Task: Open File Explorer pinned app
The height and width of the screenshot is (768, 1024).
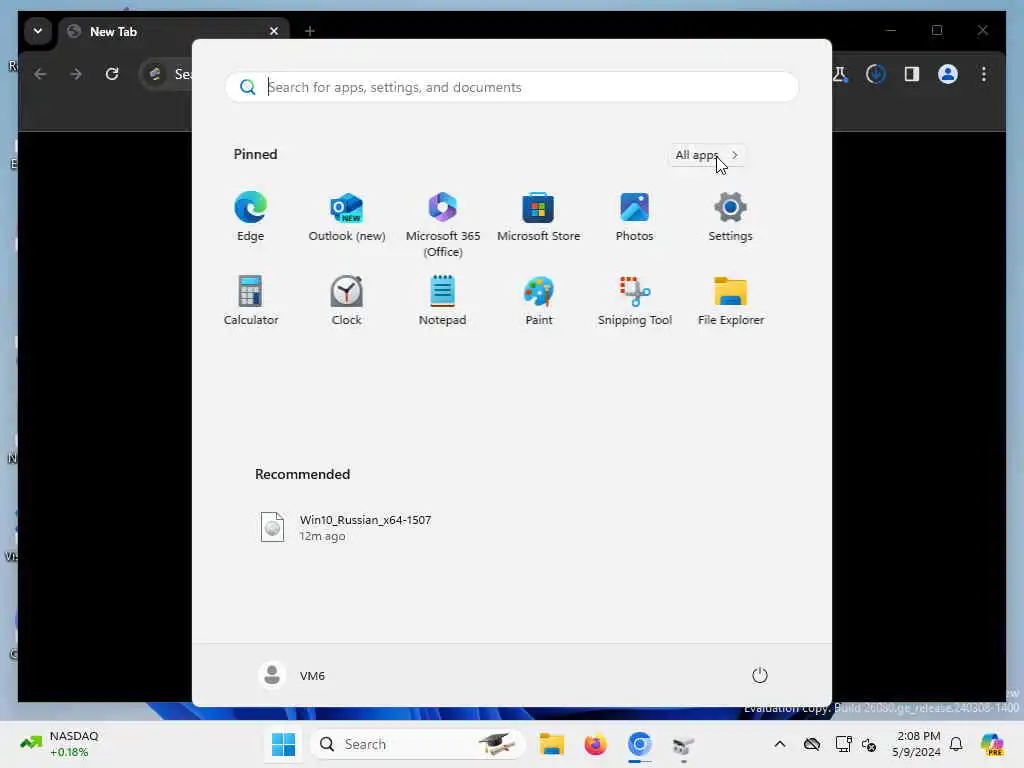Action: (x=730, y=301)
